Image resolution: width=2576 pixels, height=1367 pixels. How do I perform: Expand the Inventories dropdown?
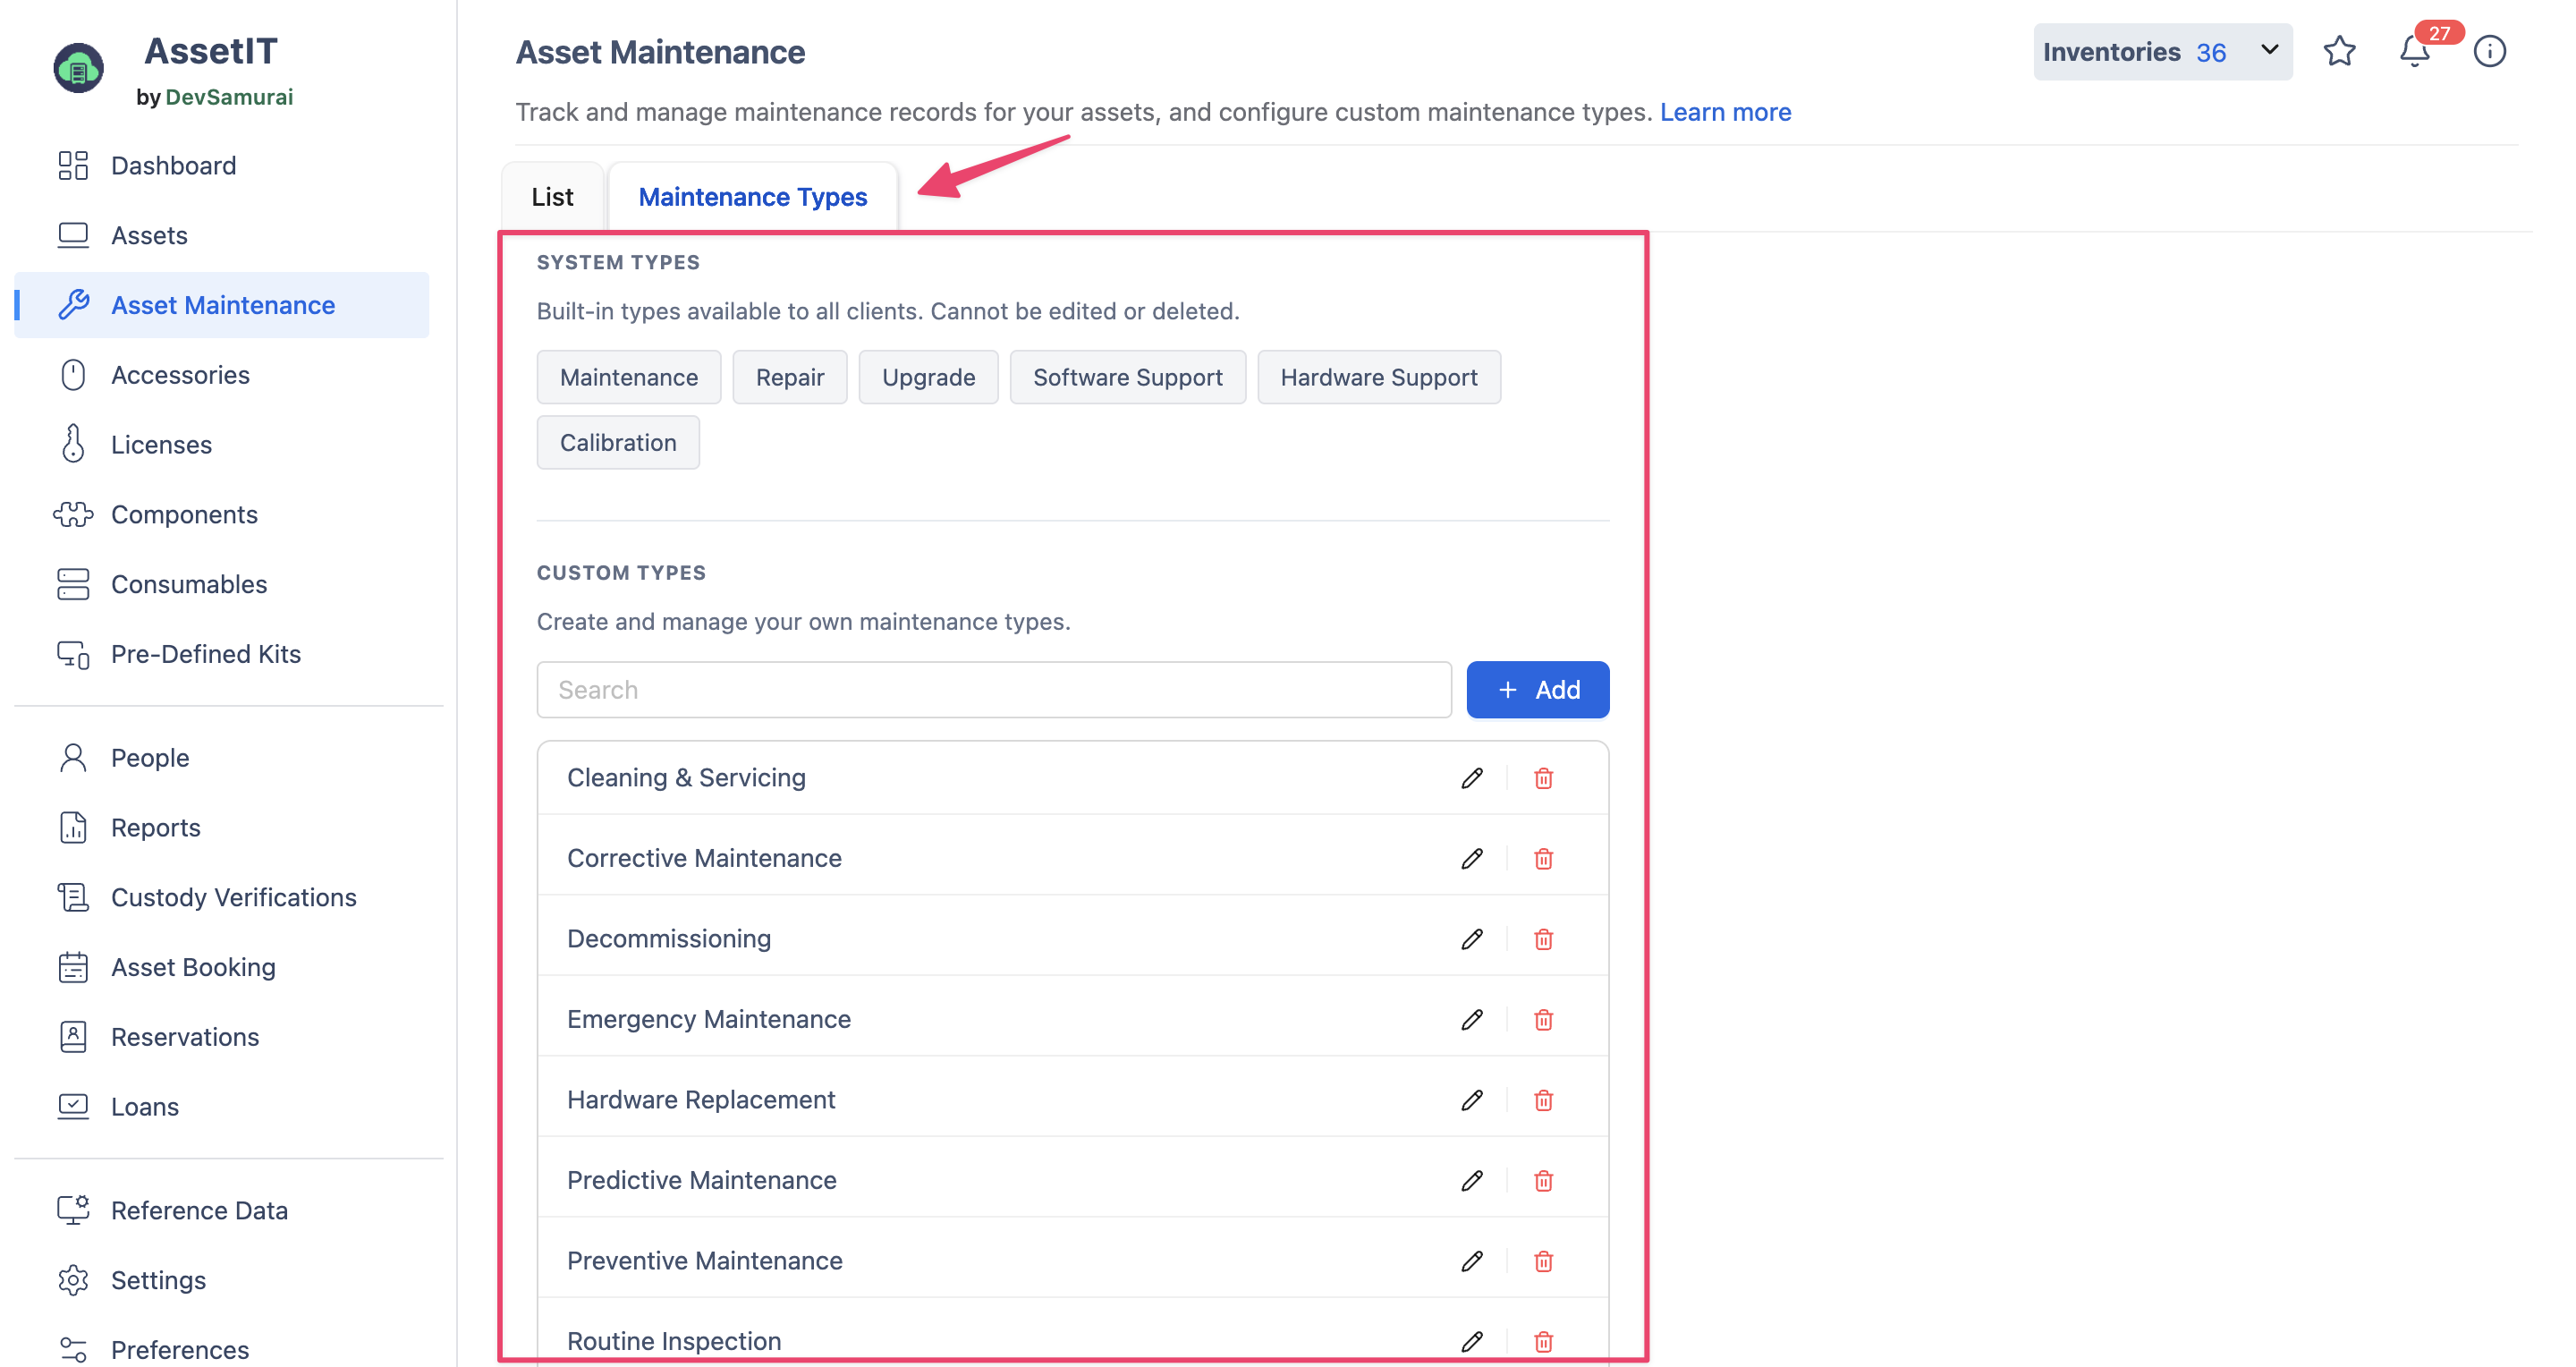pos(2162,51)
